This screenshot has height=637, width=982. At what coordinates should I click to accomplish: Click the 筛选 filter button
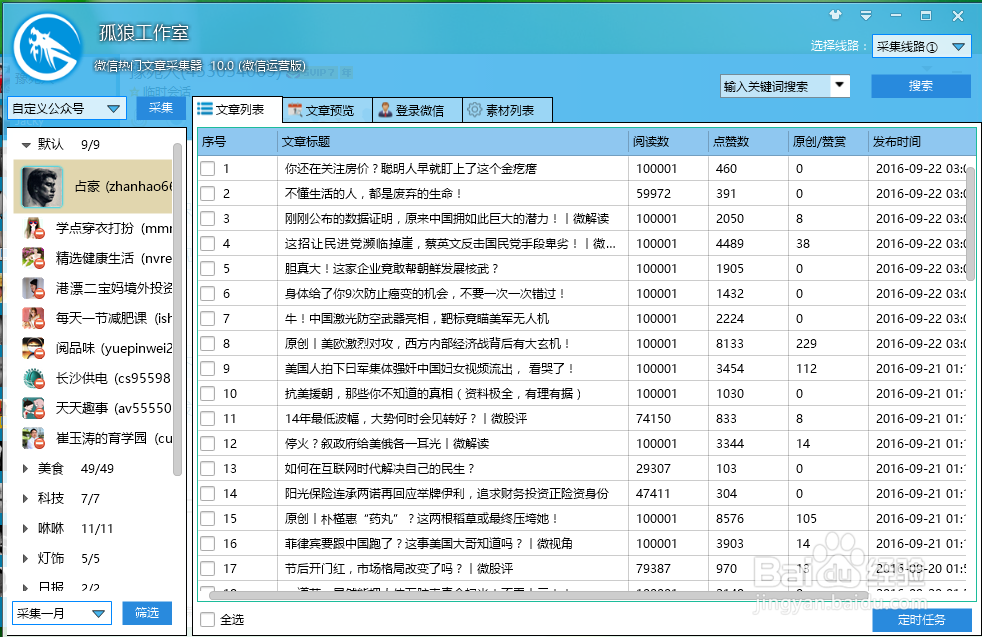[147, 613]
